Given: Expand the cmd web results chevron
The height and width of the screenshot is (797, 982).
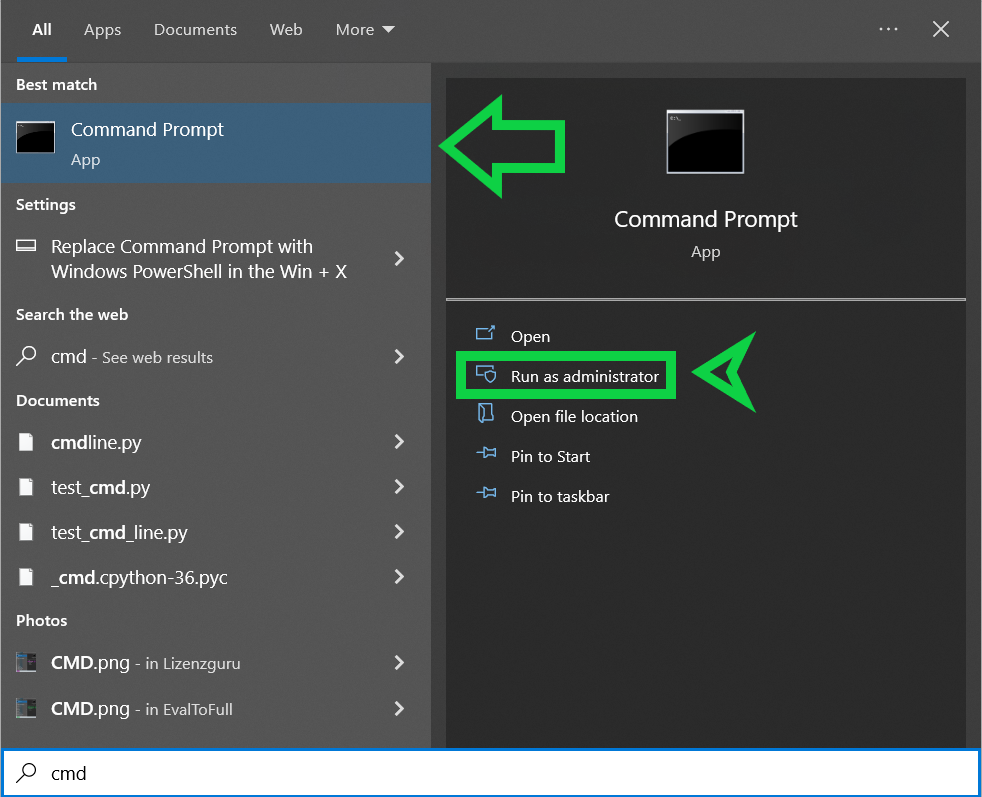Looking at the screenshot, I should (x=399, y=357).
